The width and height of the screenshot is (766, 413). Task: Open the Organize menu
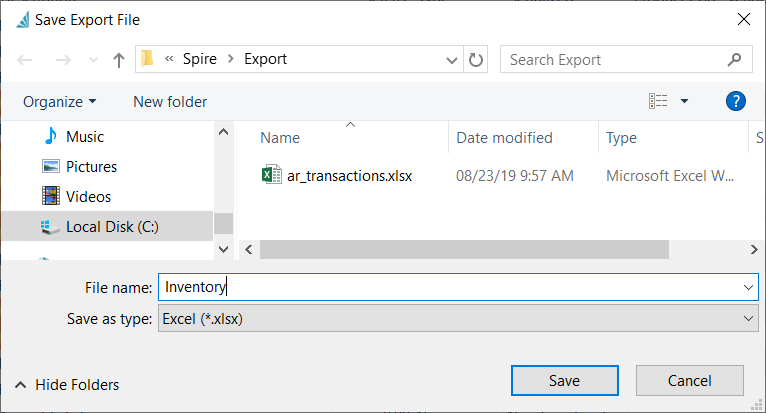(60, 102)
